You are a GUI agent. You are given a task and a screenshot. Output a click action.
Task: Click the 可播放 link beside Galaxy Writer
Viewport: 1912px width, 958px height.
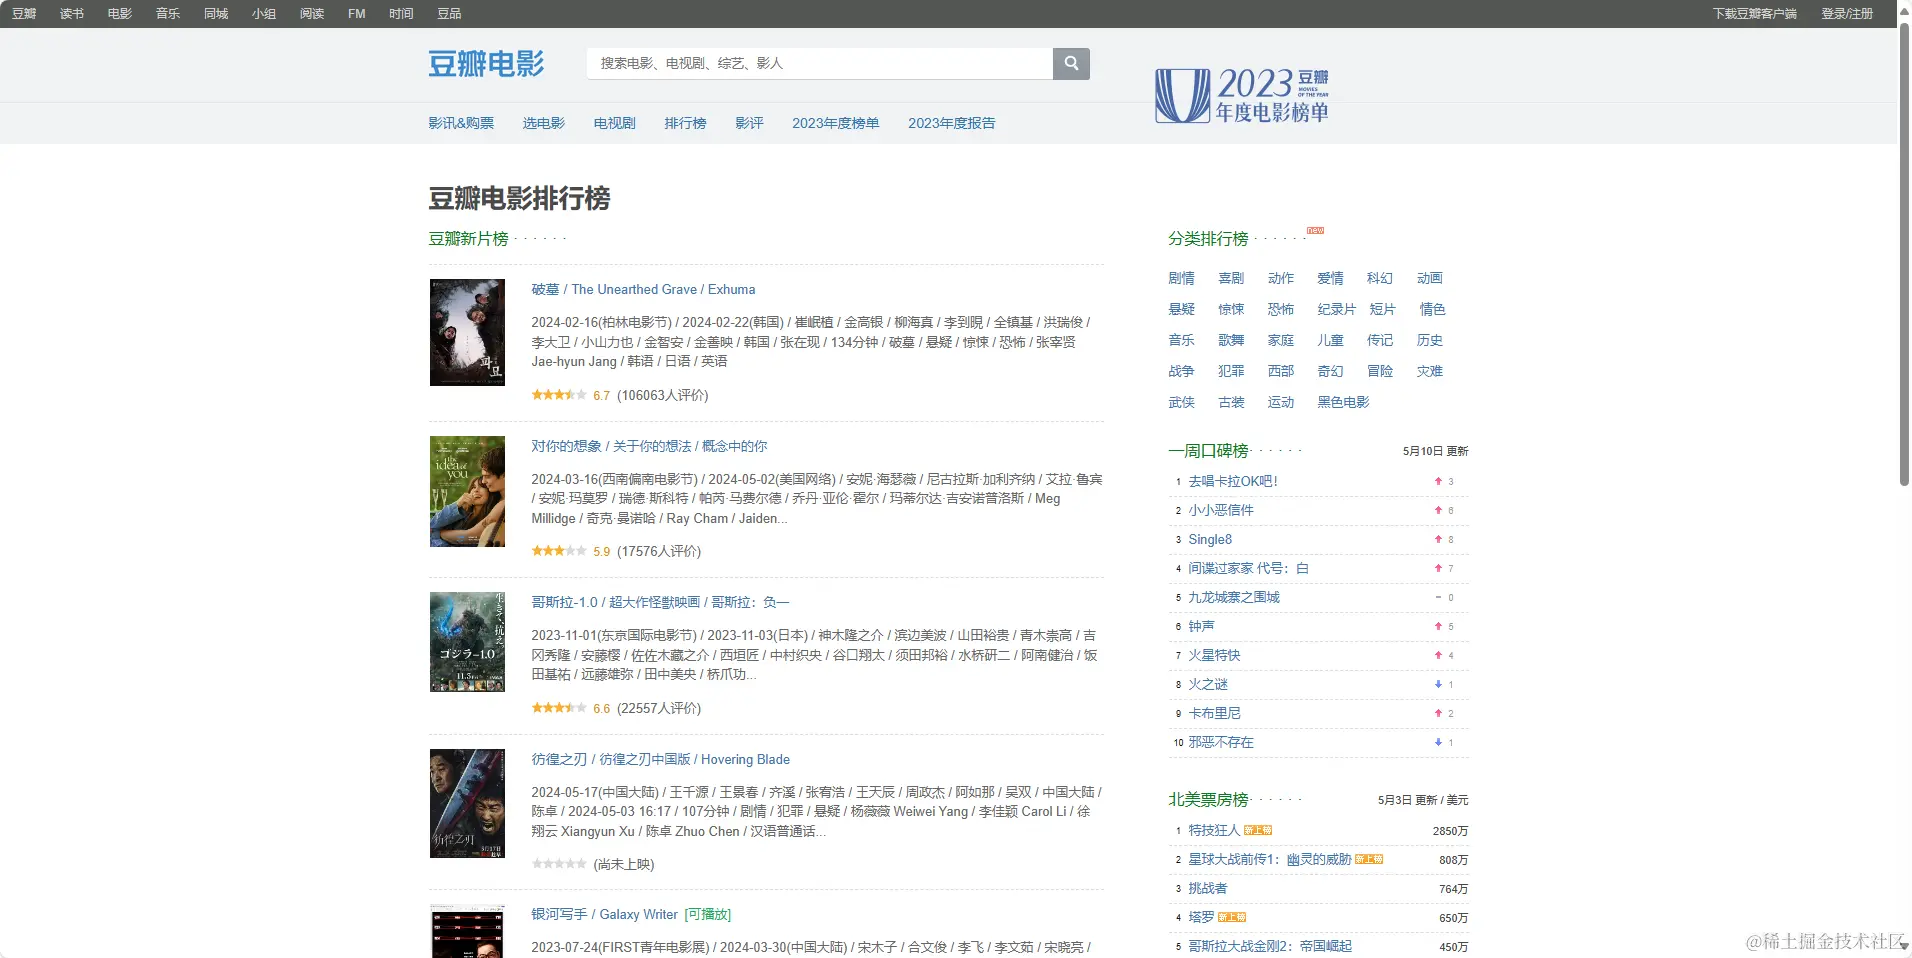point(709,913)
